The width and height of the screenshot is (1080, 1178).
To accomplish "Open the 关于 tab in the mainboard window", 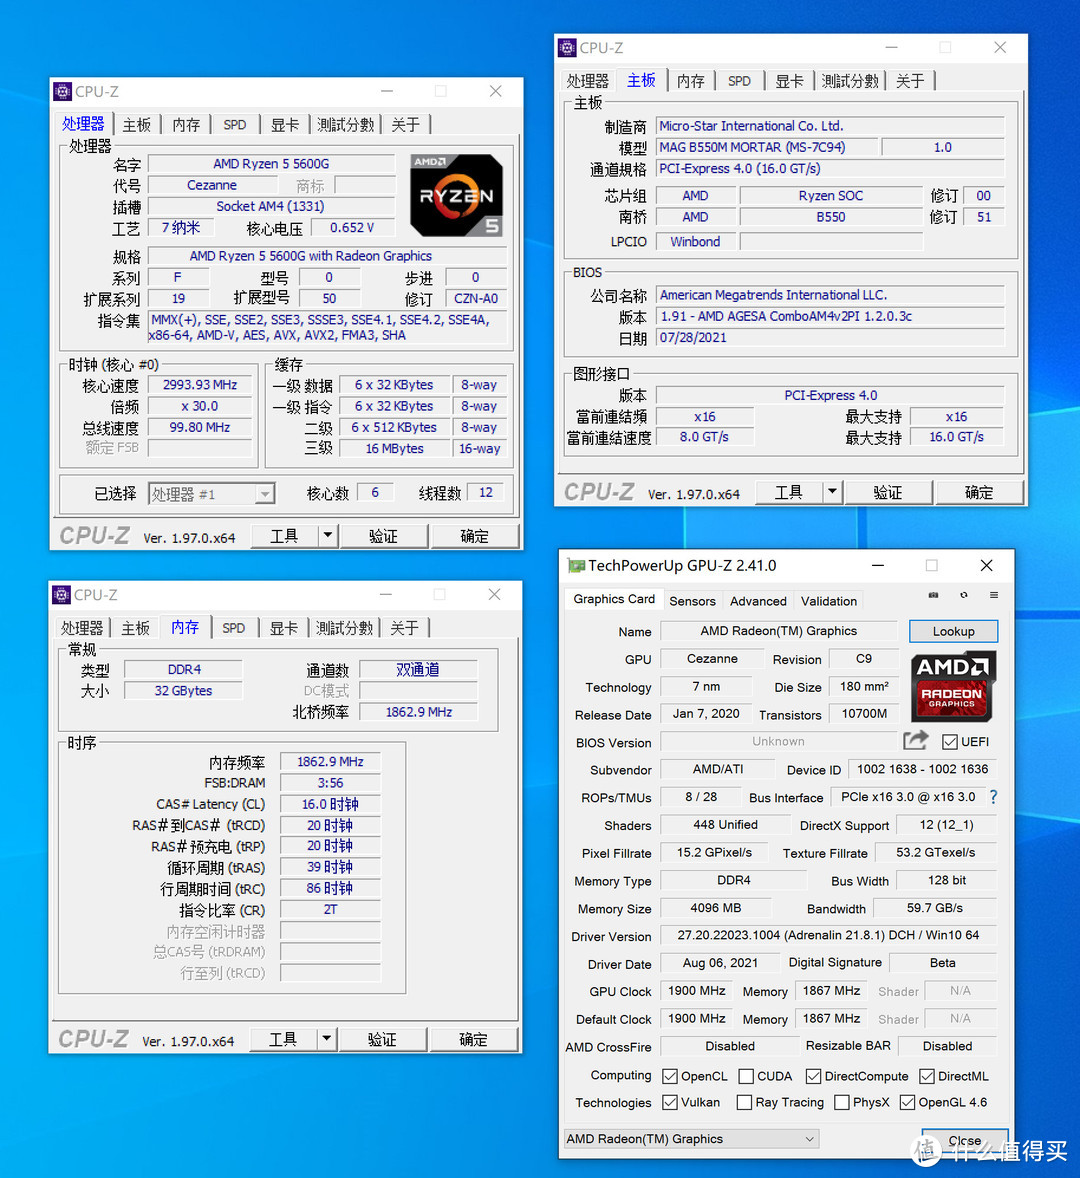I will coord(910,81).
